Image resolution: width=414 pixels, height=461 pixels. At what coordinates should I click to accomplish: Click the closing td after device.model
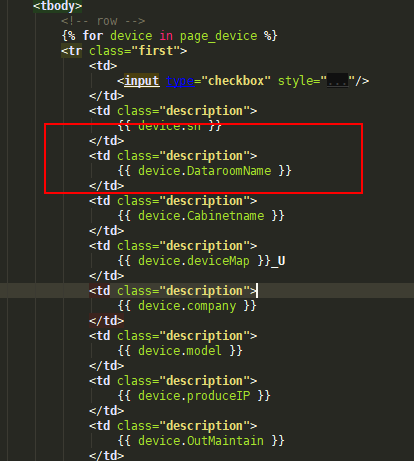pos(107,366)
